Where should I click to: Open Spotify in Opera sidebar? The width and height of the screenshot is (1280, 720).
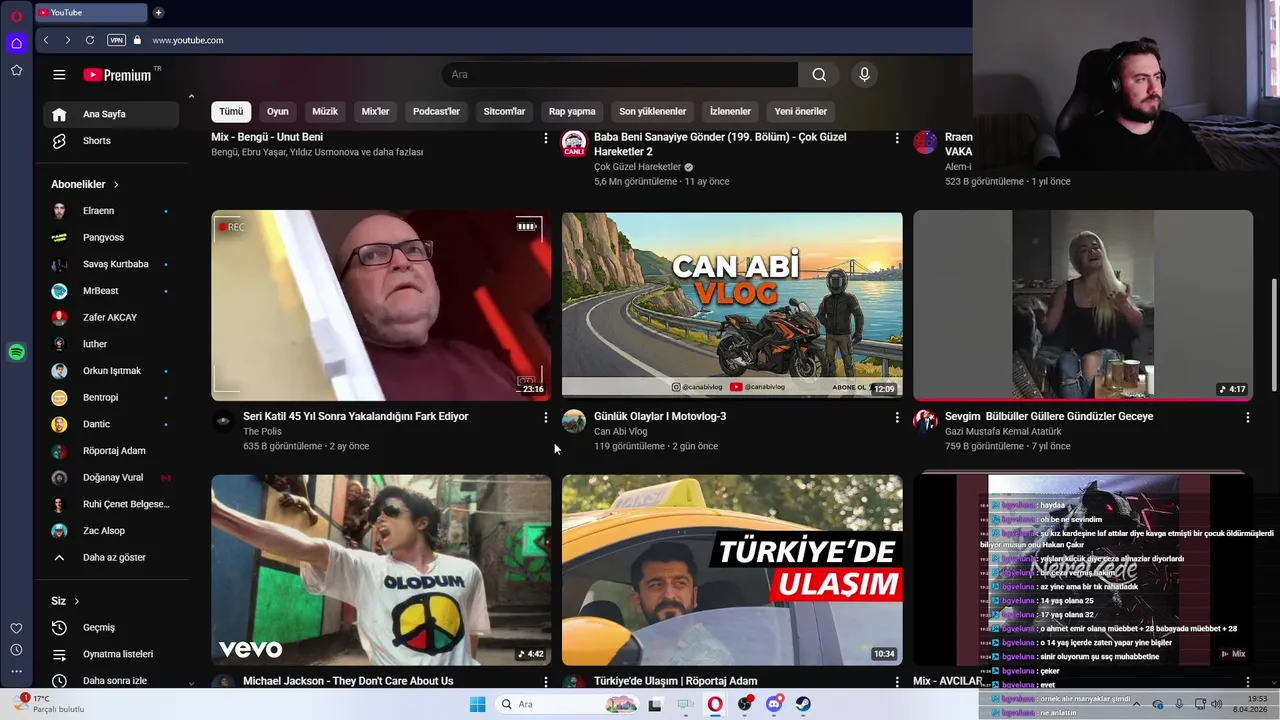(16, 352)
